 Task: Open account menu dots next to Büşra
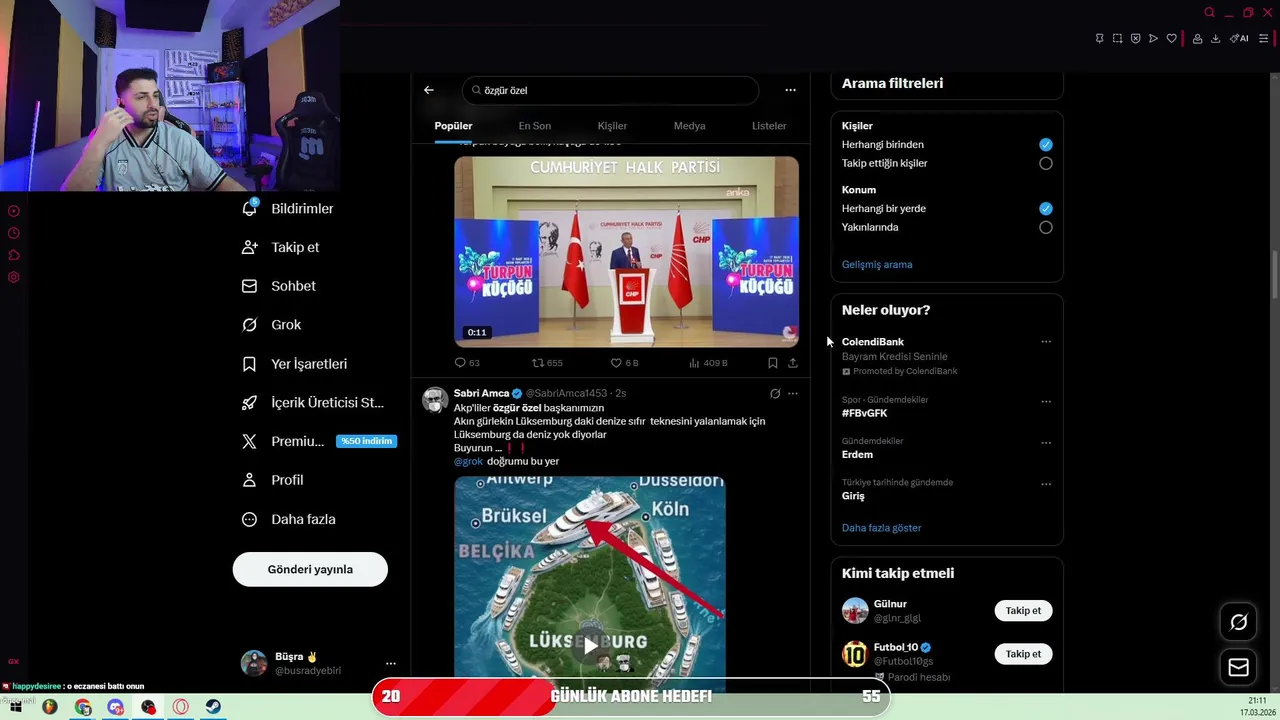pyautogui.click(x=391, y=663)
